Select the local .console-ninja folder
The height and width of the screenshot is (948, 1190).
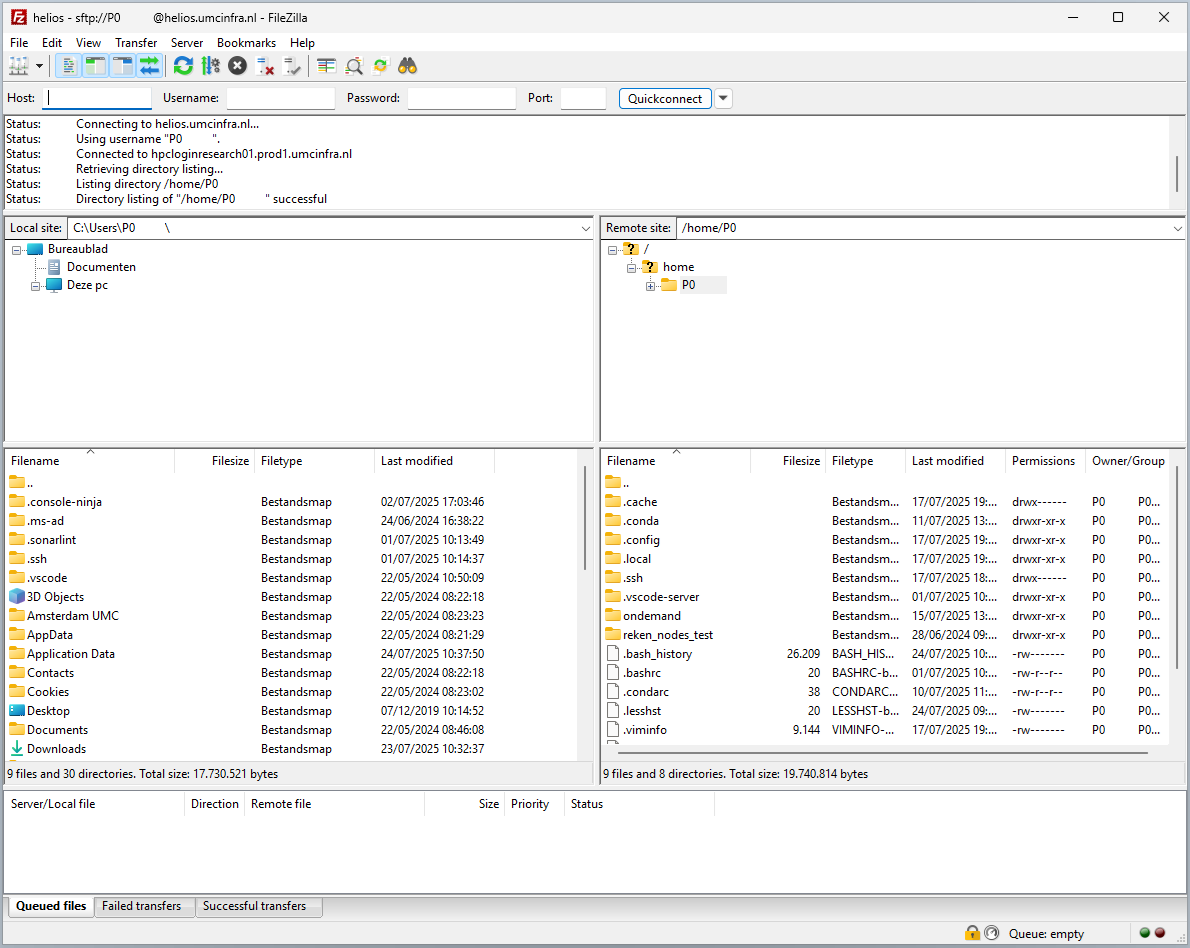coord(64,502)
